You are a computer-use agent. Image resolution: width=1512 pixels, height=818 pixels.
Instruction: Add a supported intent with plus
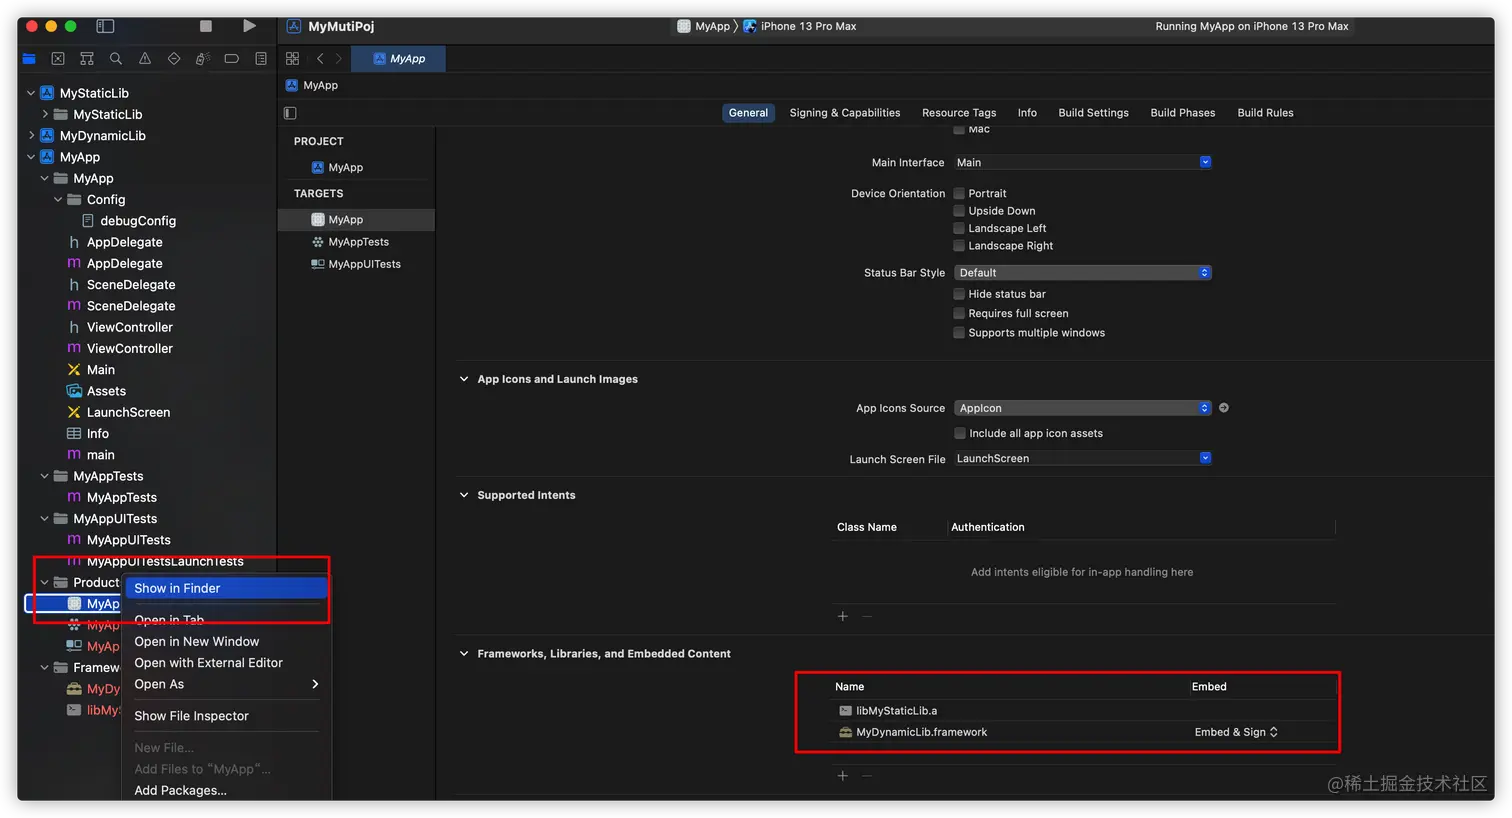(x=842, y=616)
